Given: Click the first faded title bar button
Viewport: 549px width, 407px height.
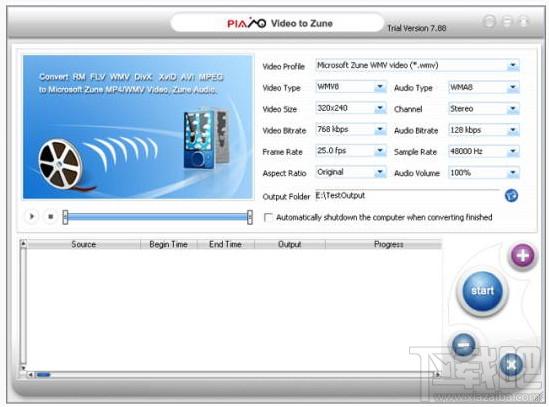Looking at the screenshot, I should [x=489, y=22].
